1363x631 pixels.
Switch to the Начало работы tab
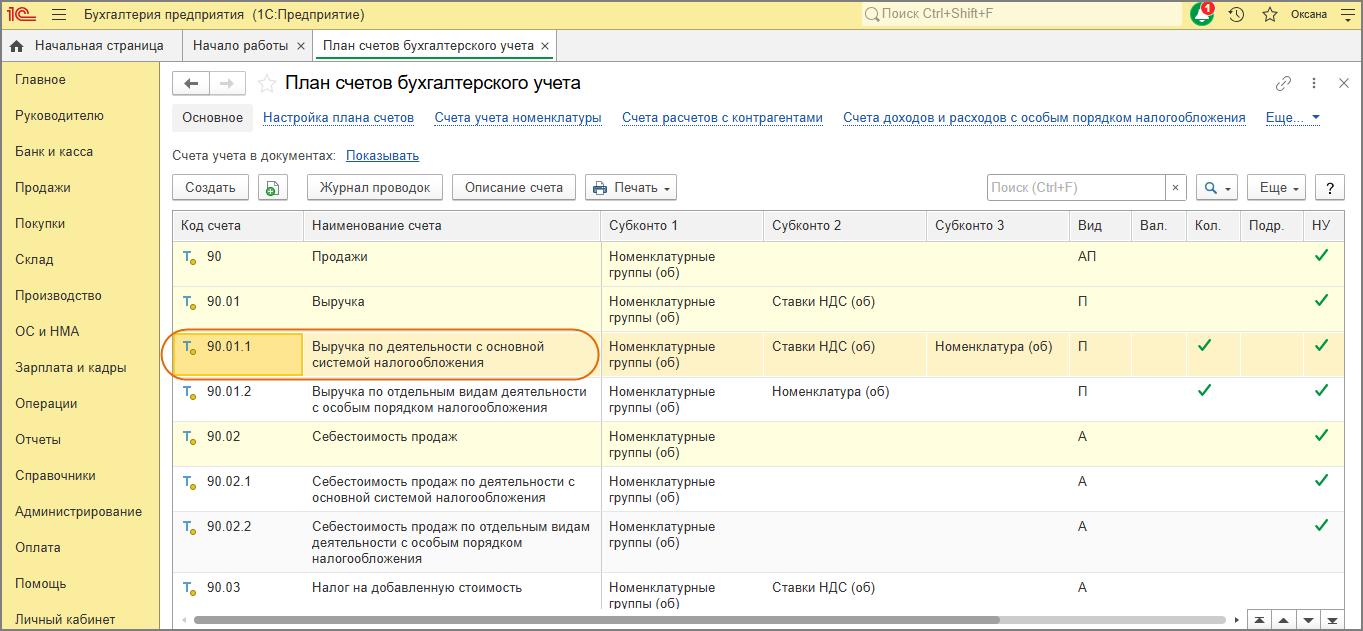240,46
